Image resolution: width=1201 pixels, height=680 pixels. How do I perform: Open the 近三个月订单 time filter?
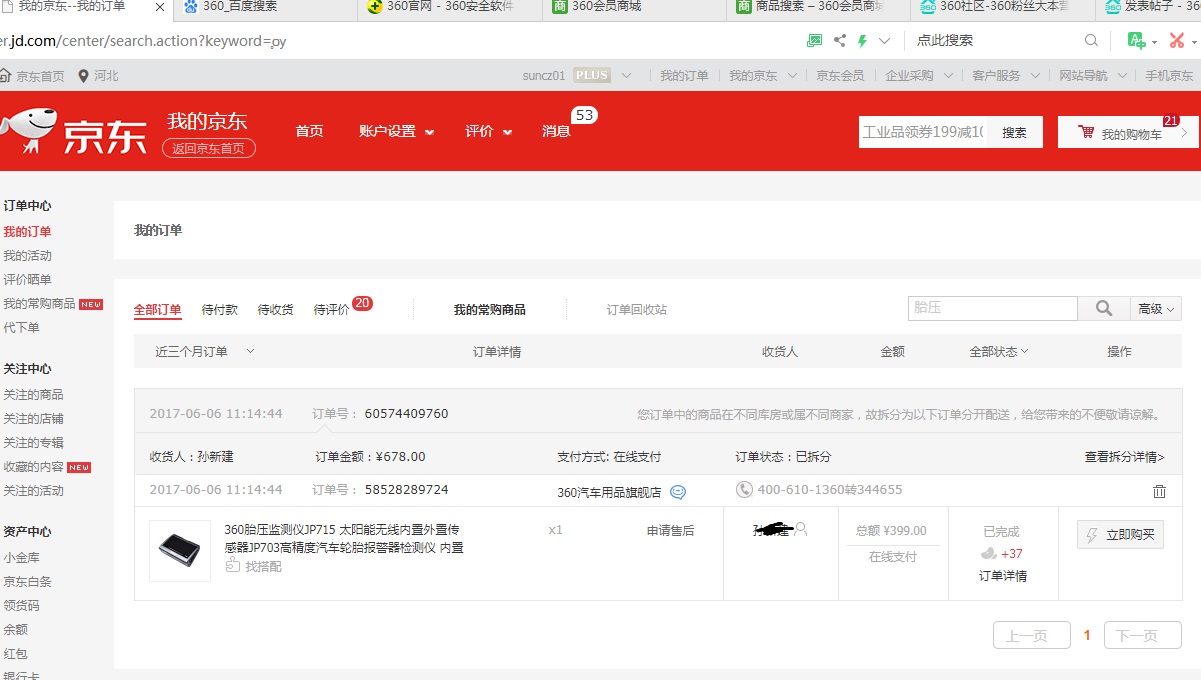tap(205, 351)
